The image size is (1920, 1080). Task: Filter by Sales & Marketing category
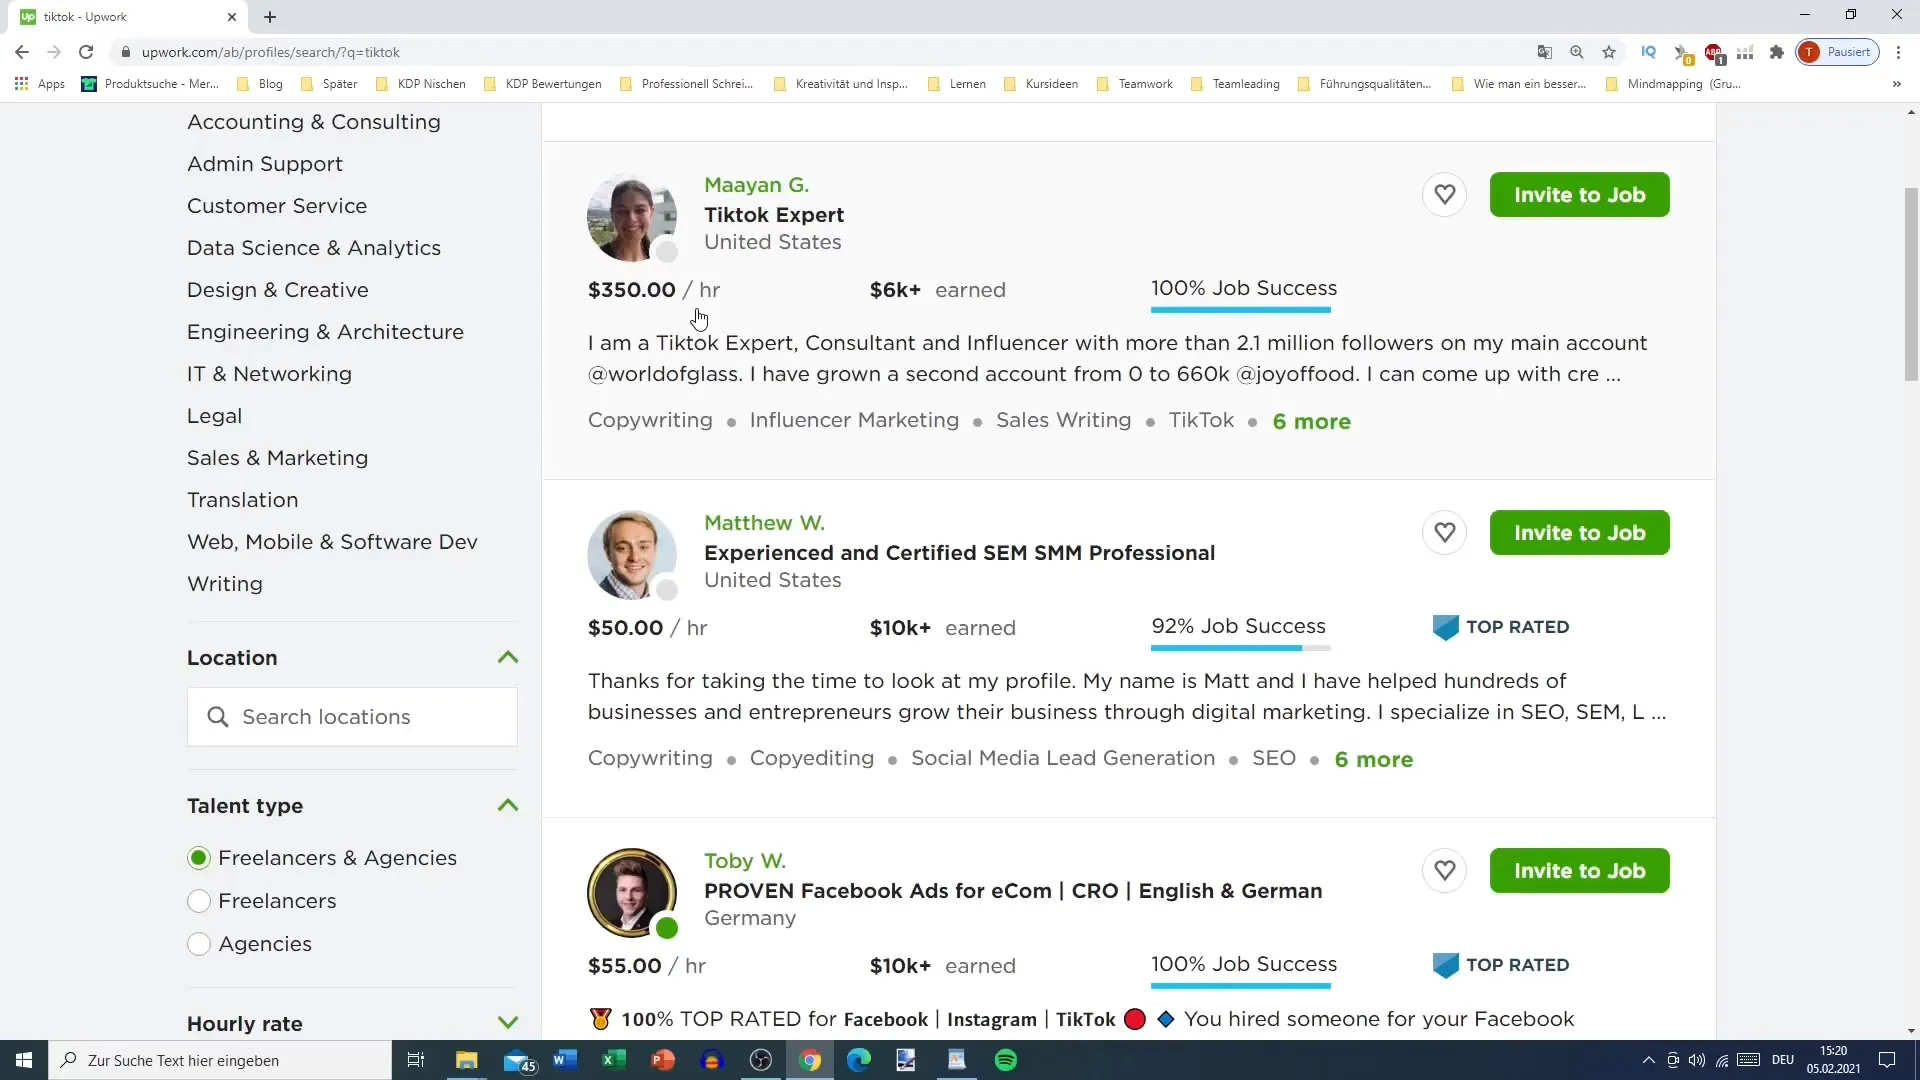click(278, 458)
